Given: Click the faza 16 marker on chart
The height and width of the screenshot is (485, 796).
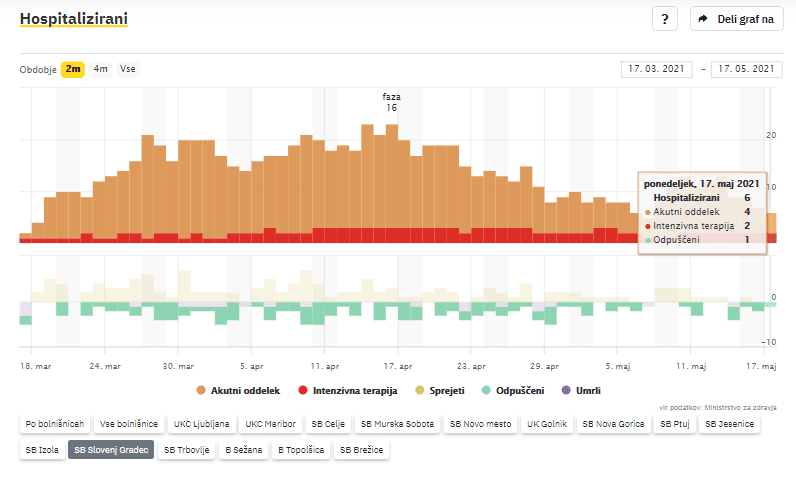Looking at the screenshot, I should (391, 102).
